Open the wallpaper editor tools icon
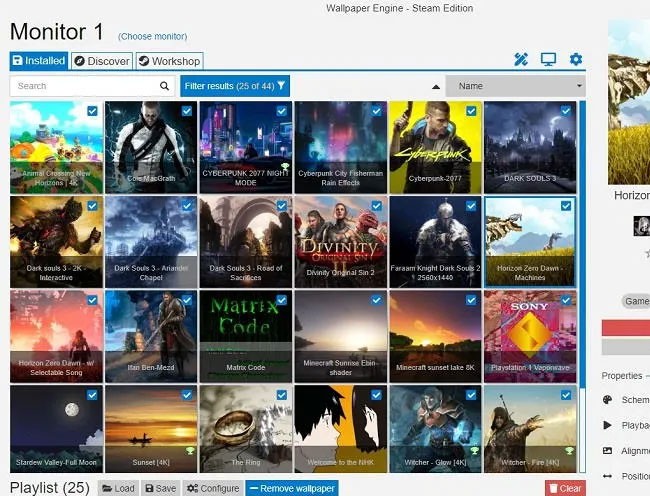Viewport: 650px width, 496px height. coord(520,60)
